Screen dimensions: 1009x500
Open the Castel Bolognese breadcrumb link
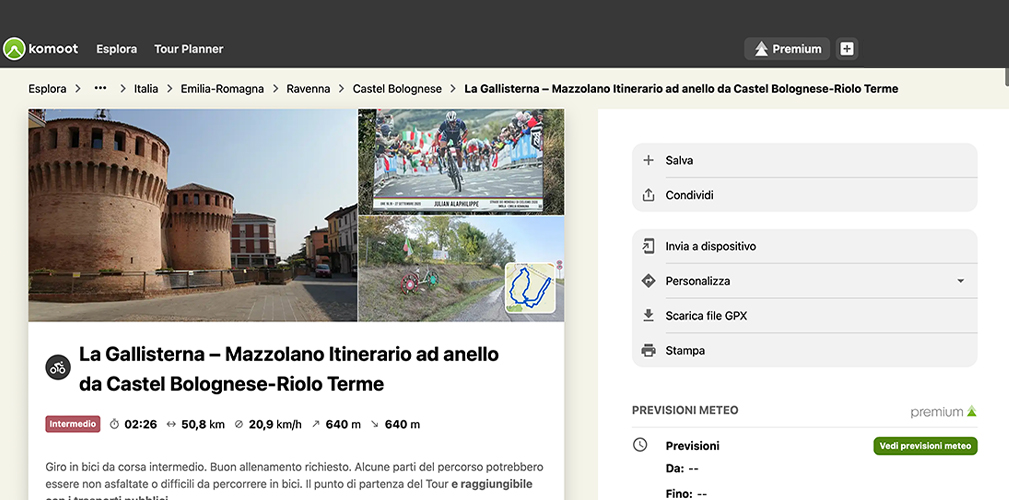tap(397, 89)
